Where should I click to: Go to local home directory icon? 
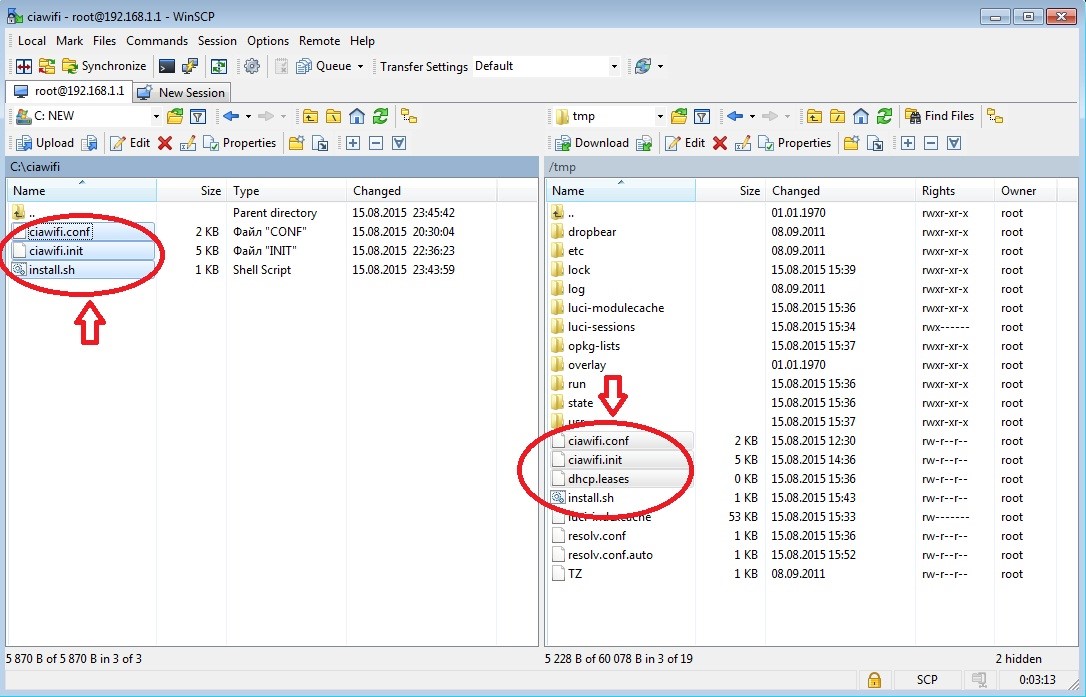357,116
